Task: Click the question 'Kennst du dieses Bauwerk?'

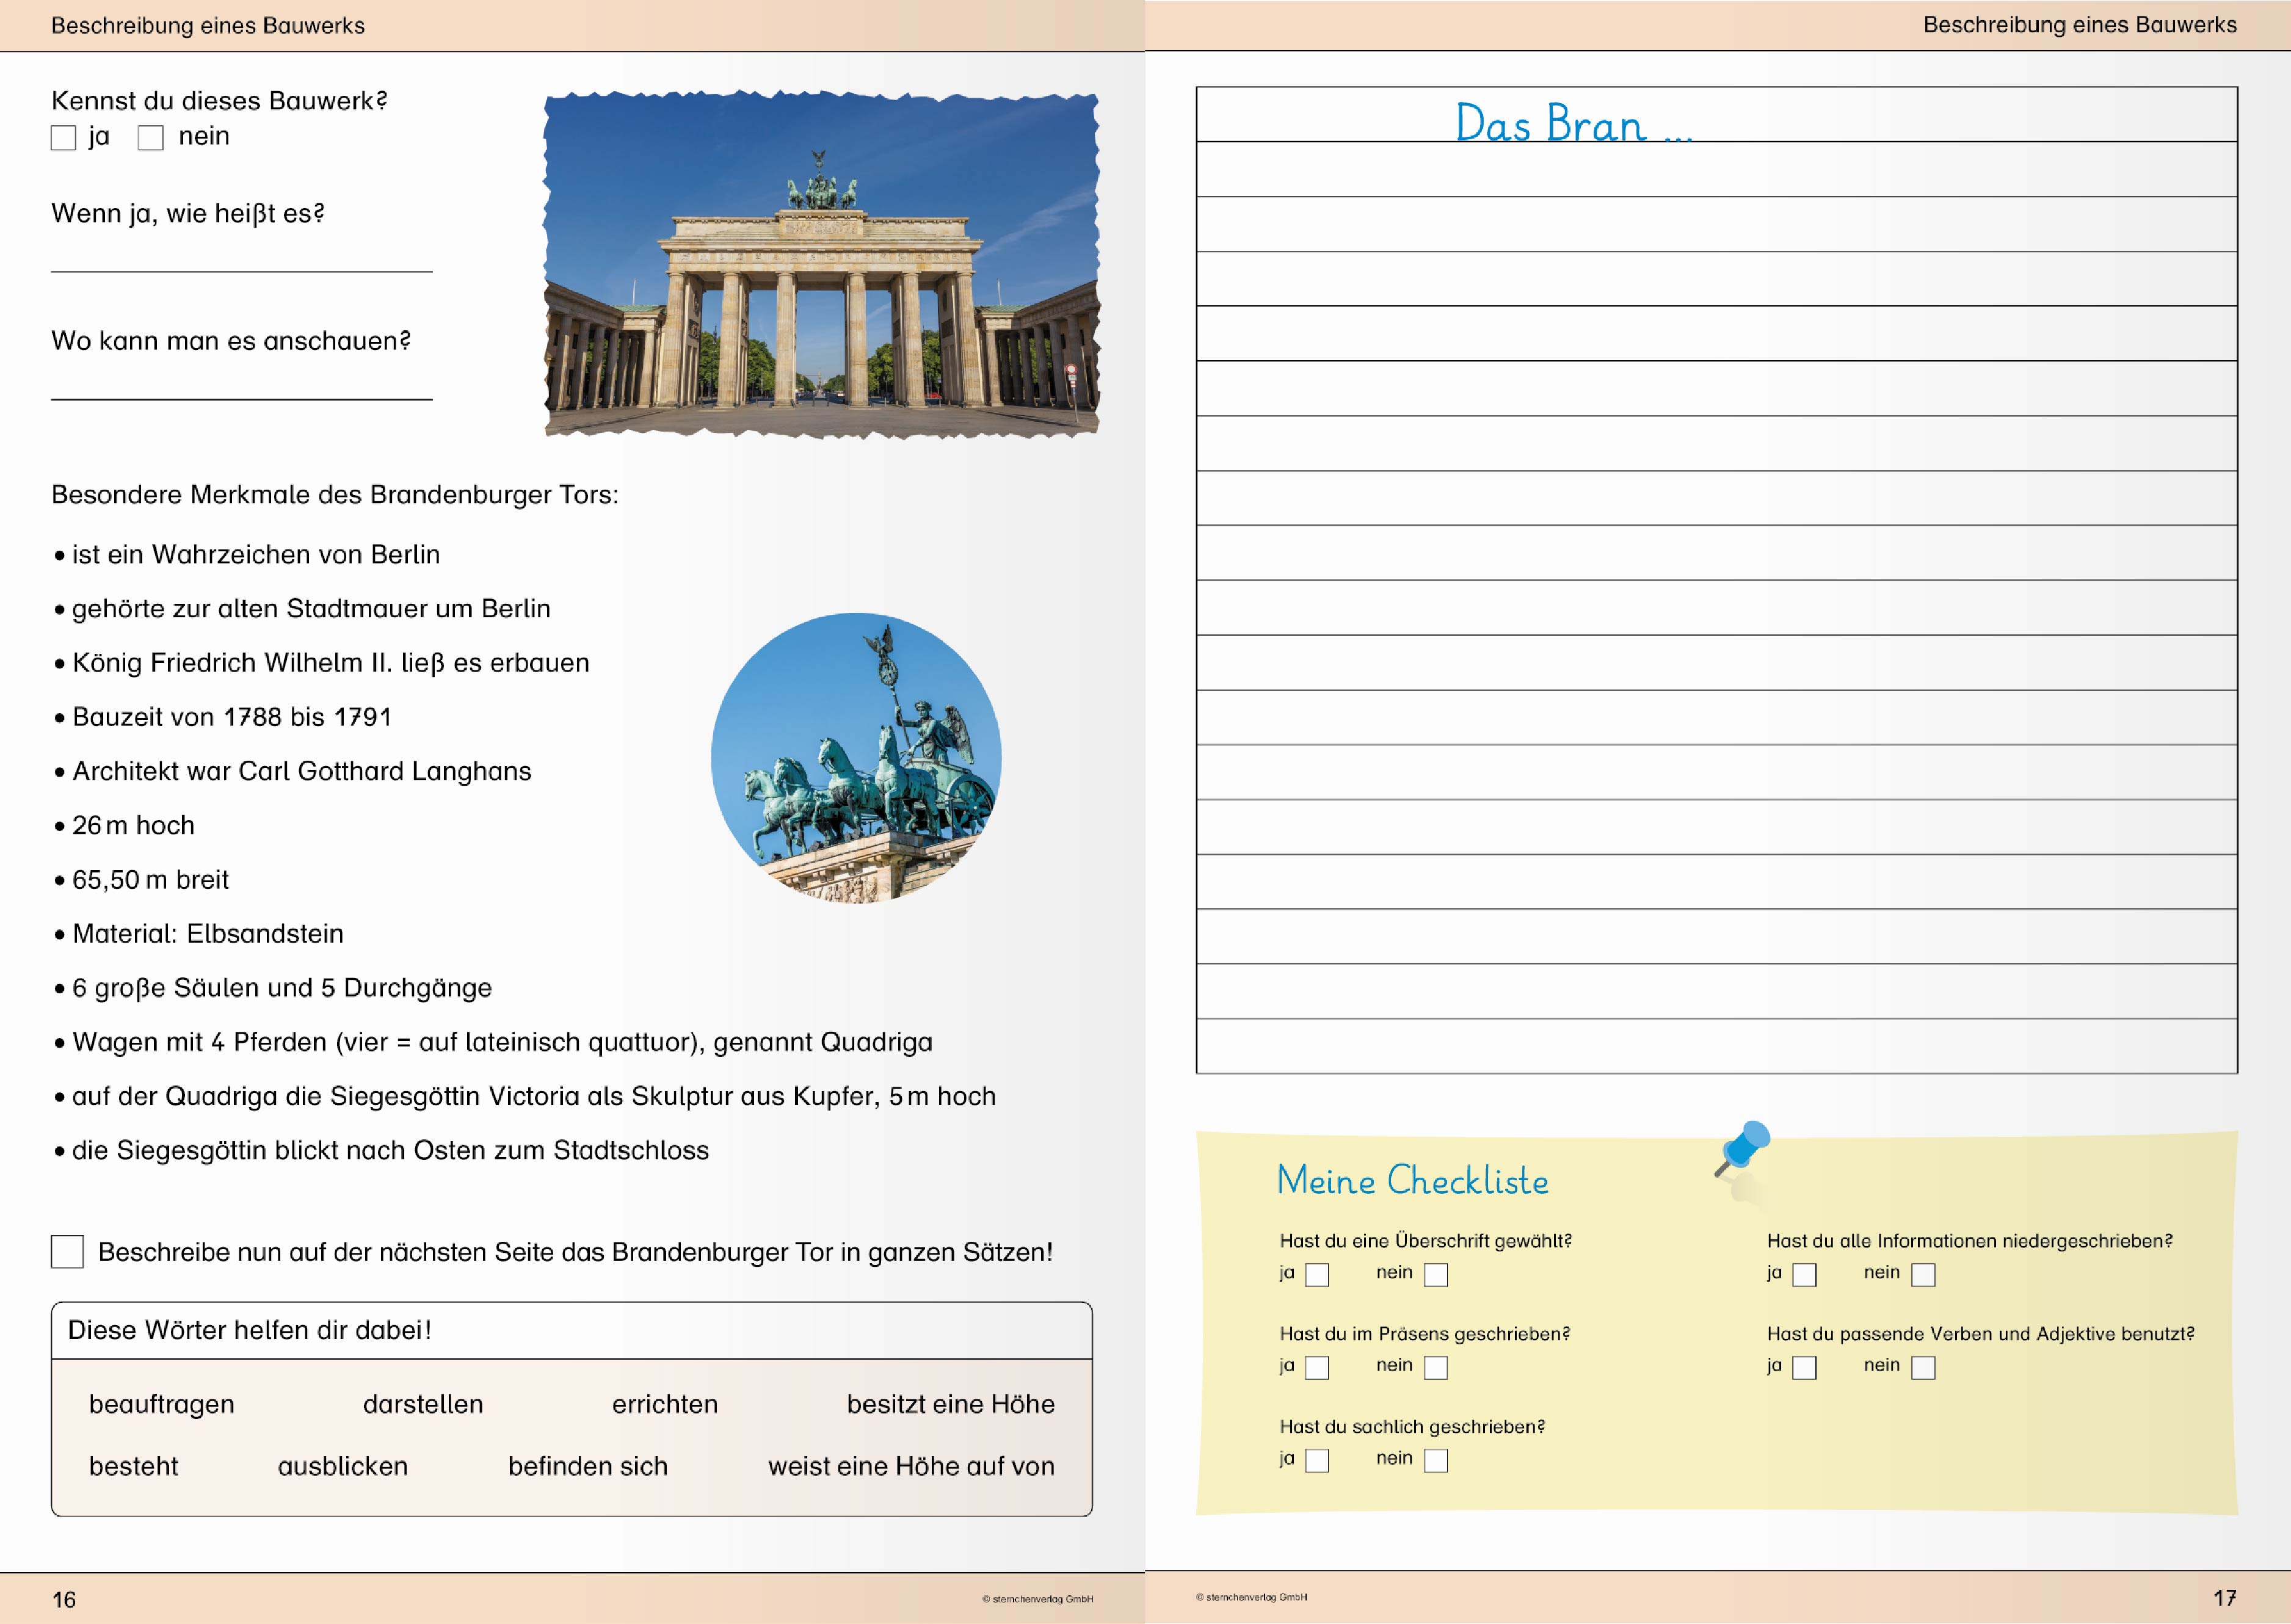Action: tap(219, 100)
